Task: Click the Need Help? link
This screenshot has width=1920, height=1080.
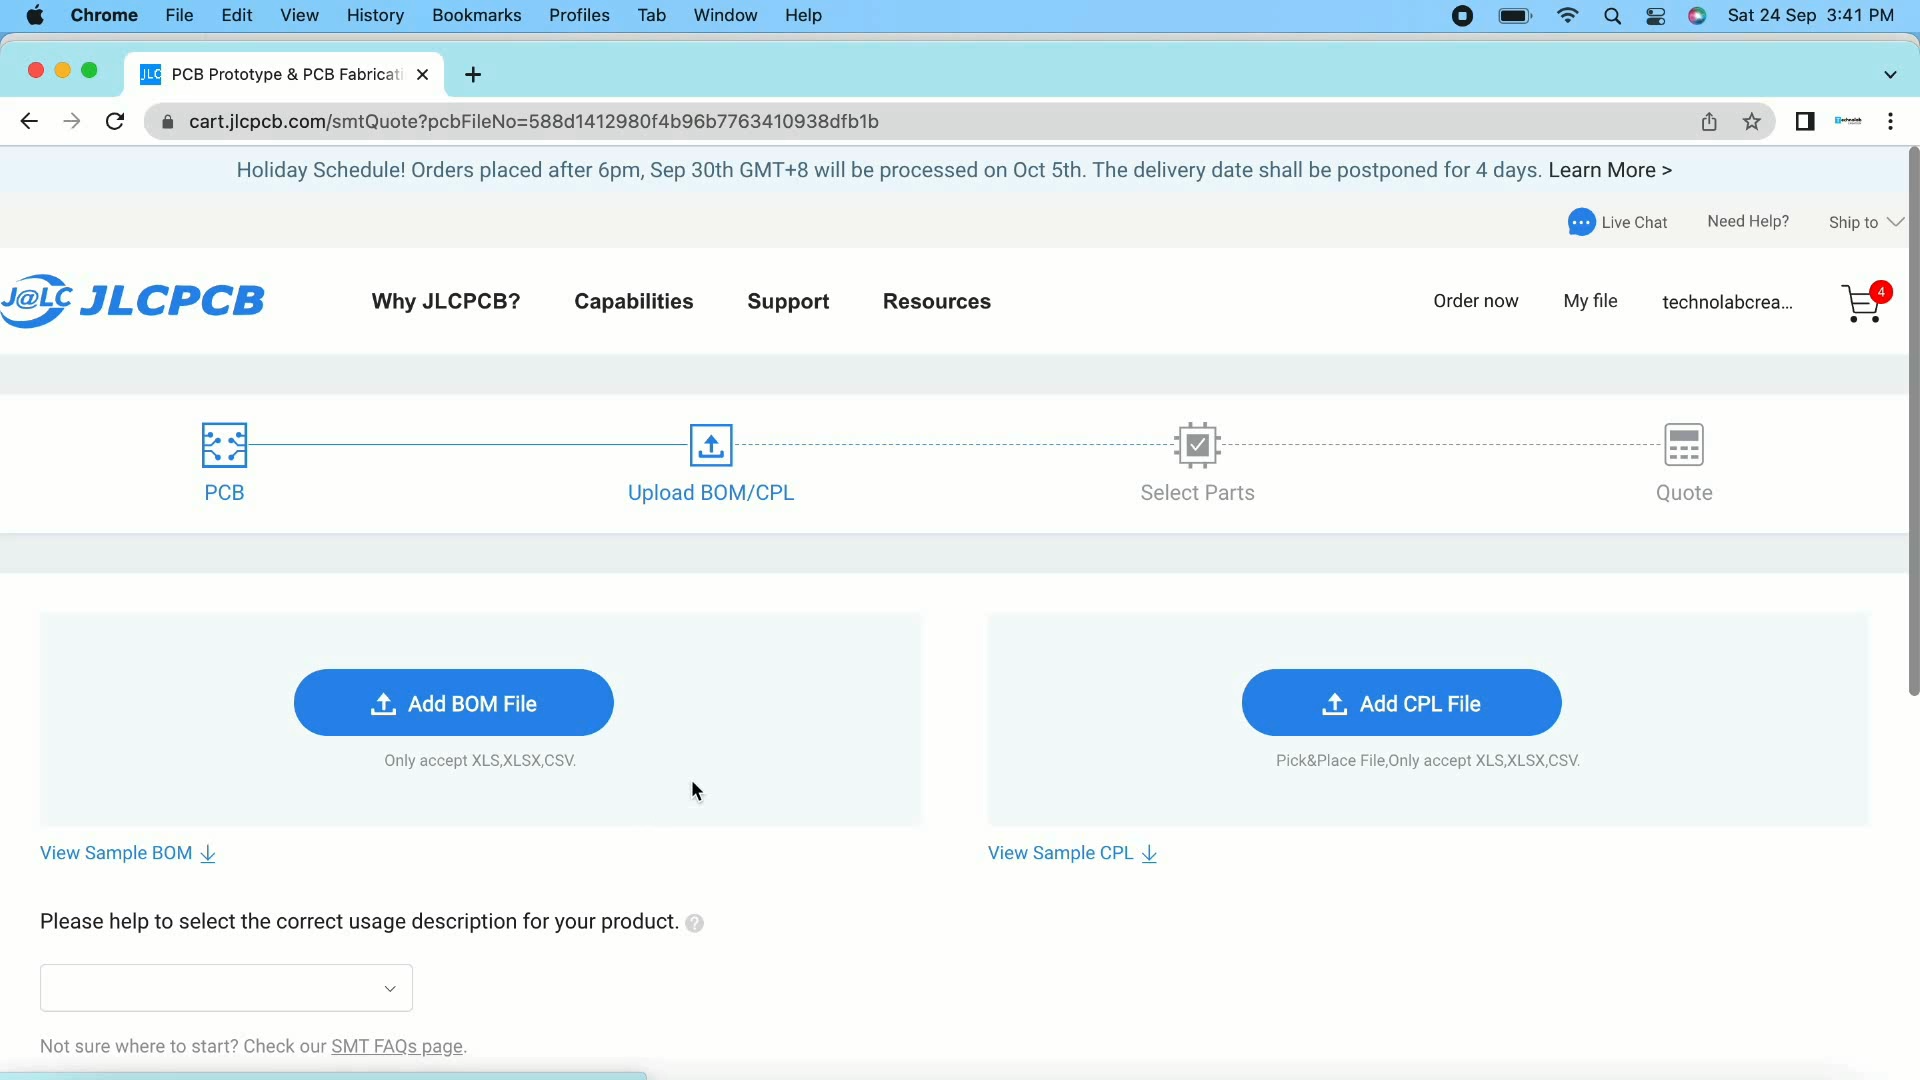Action: tap(1748, 221)
